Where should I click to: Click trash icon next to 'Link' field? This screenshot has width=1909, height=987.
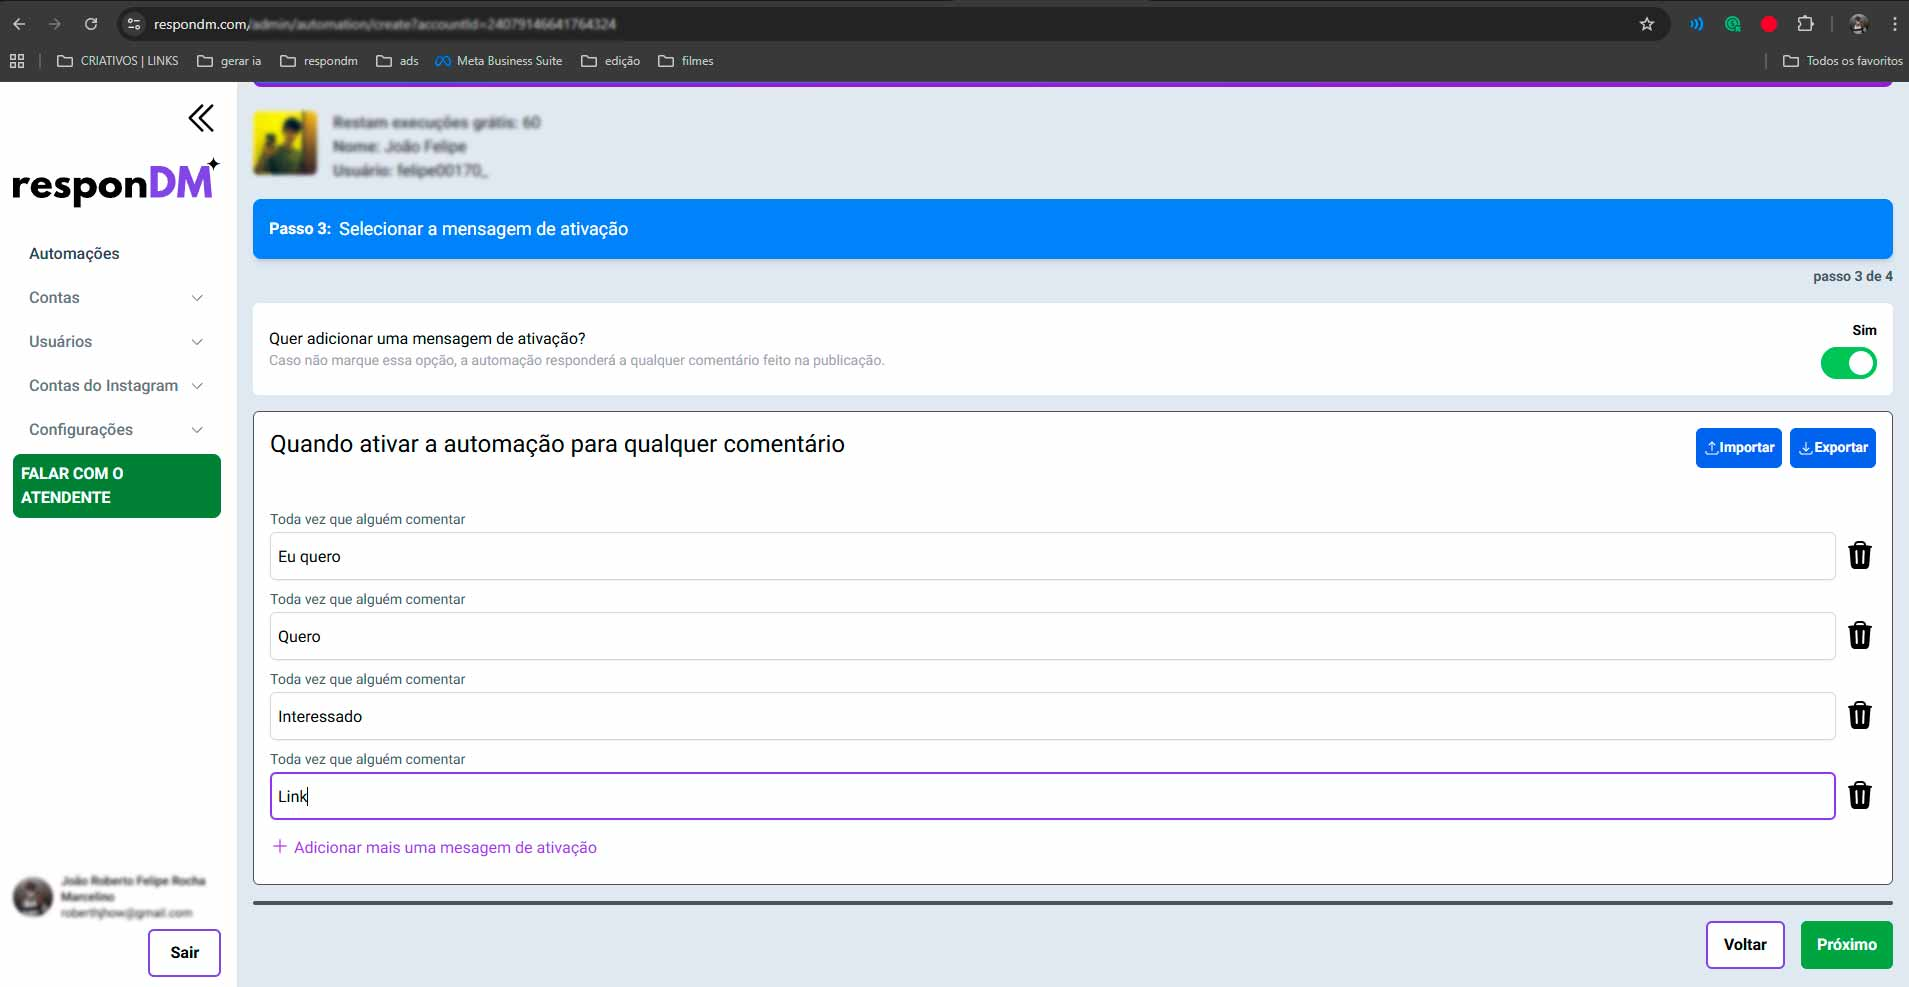[1859, 796]
